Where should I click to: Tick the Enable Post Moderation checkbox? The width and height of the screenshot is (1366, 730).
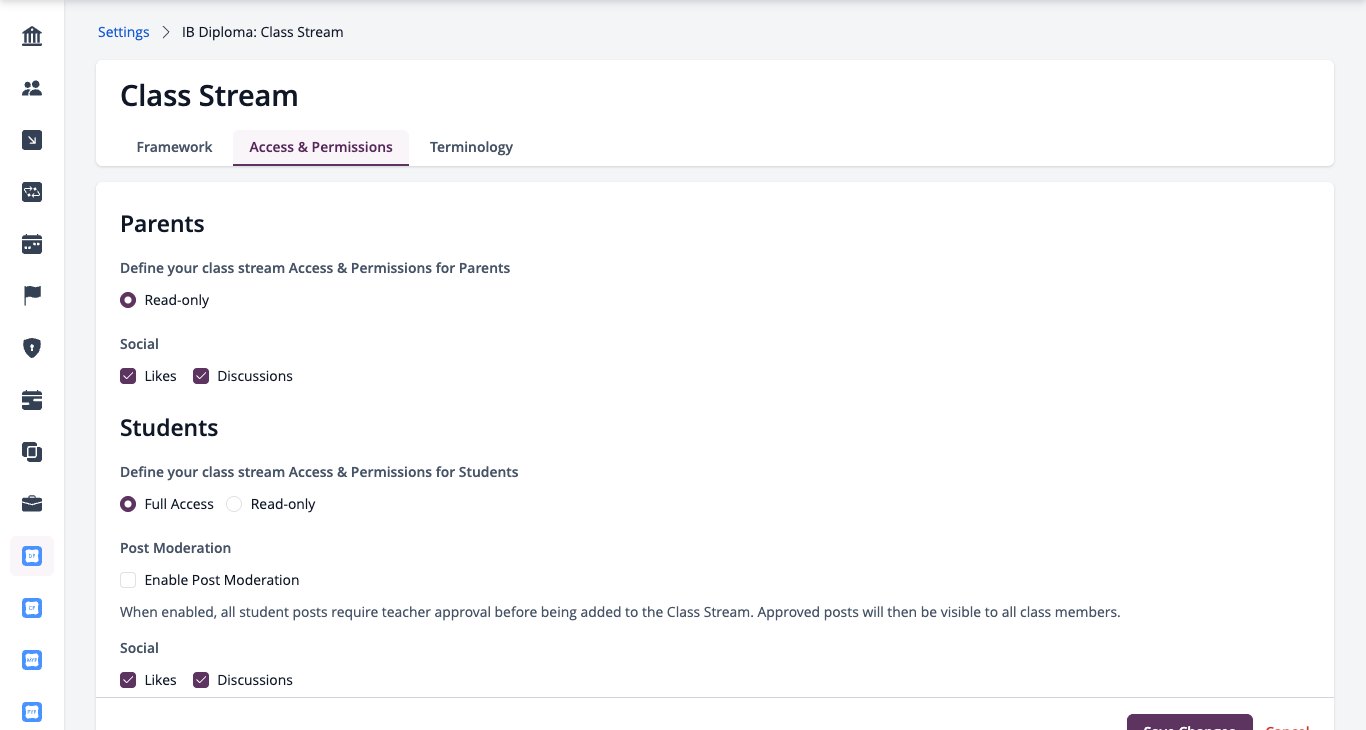coord(128,580)
